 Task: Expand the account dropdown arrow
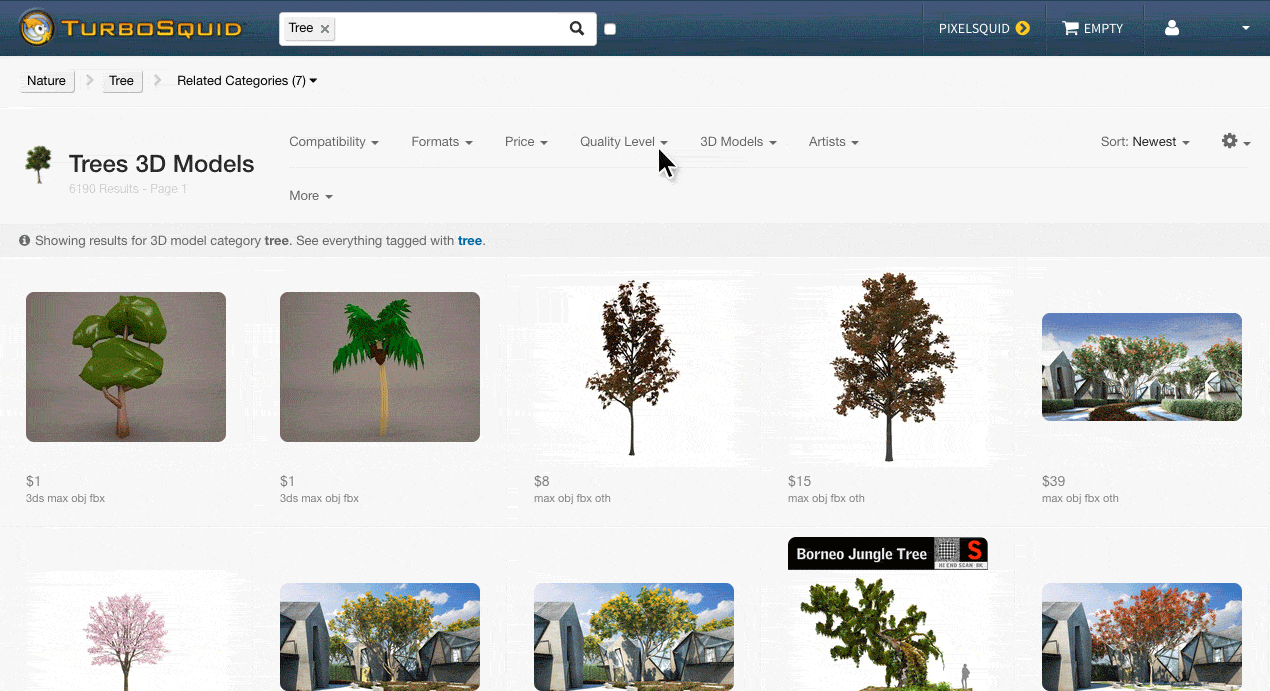pos(1246,29)
